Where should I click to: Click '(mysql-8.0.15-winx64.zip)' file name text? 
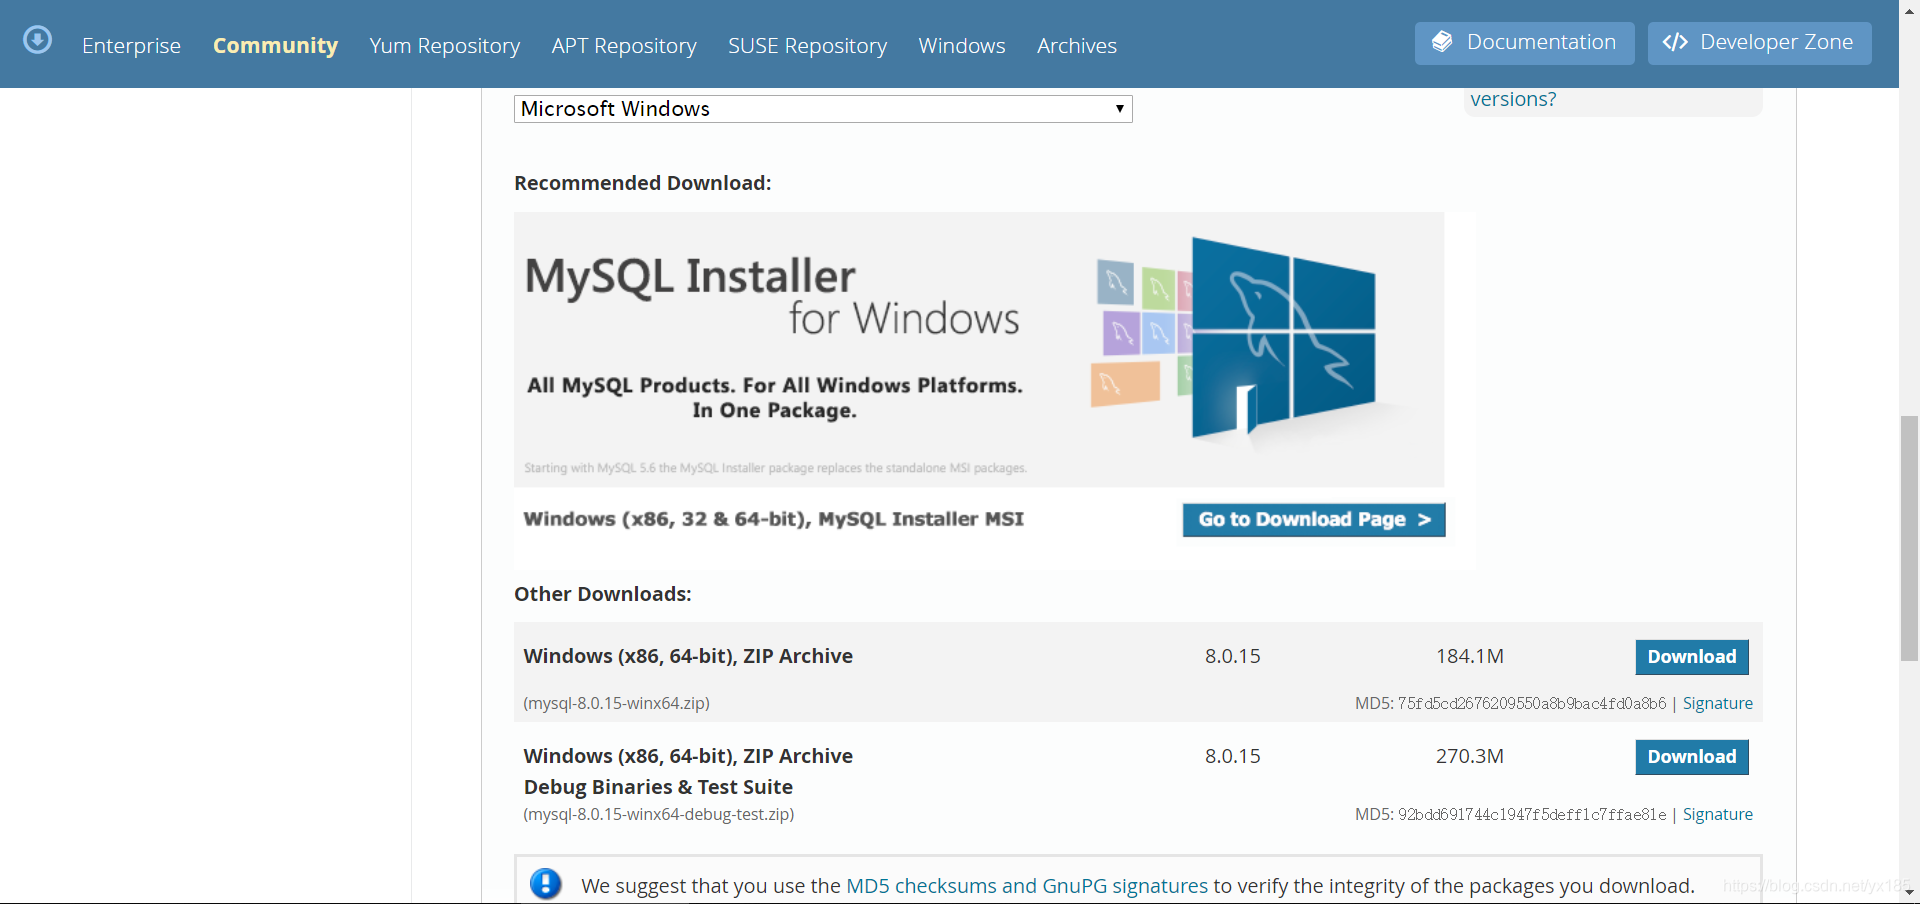click(x=617, y=703)
